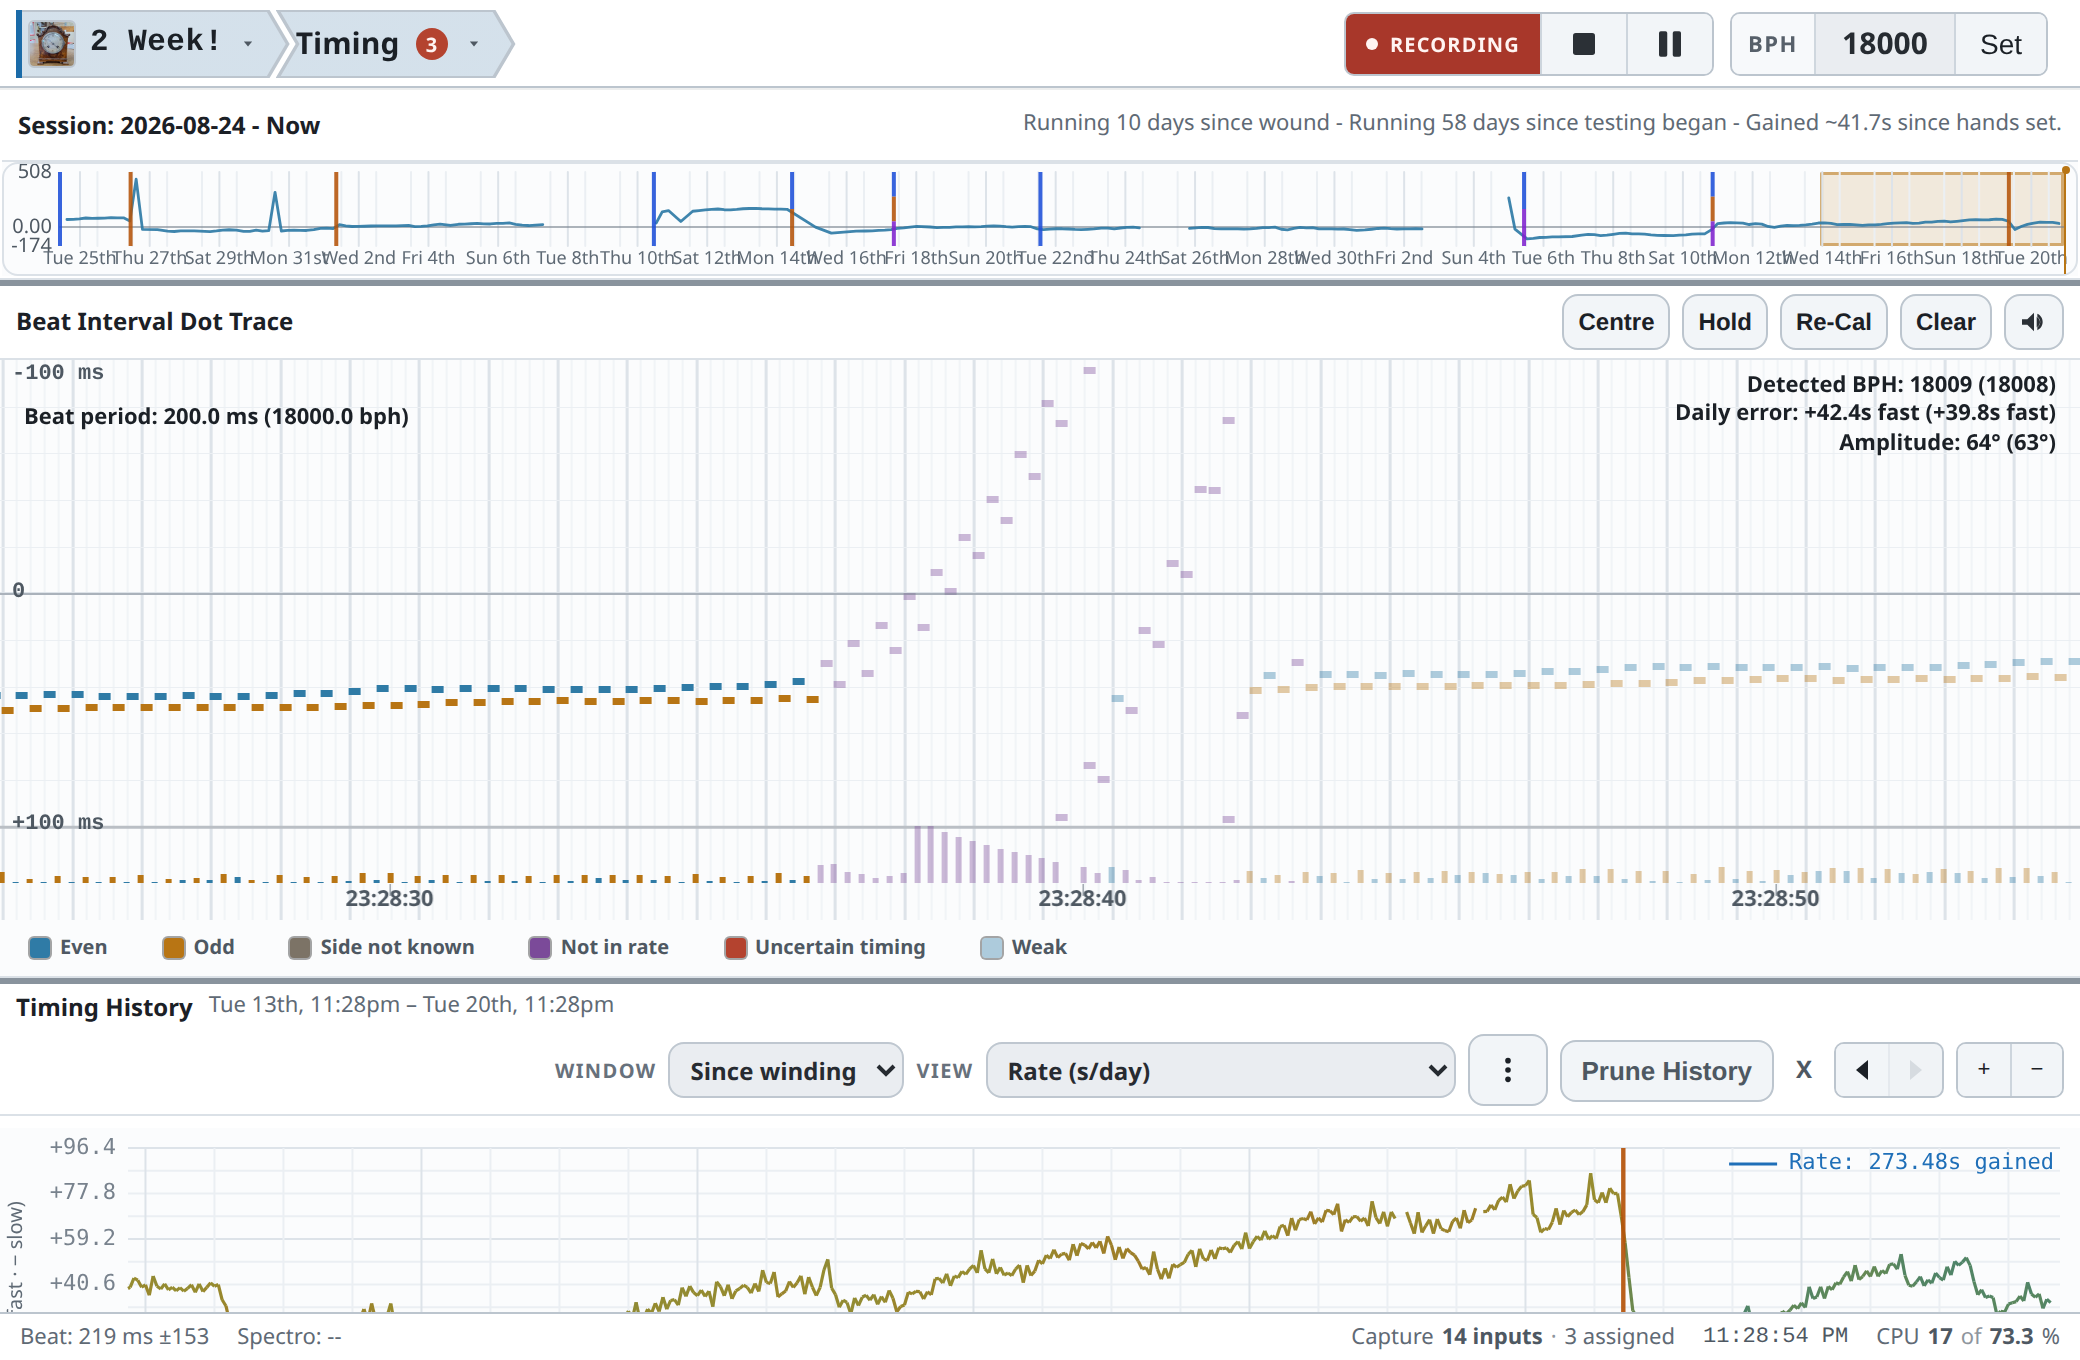This screenshot has height=1360, width=2080.
Task: Toggle the Side not known legend swatch
Action: click(x=300, y=948)
